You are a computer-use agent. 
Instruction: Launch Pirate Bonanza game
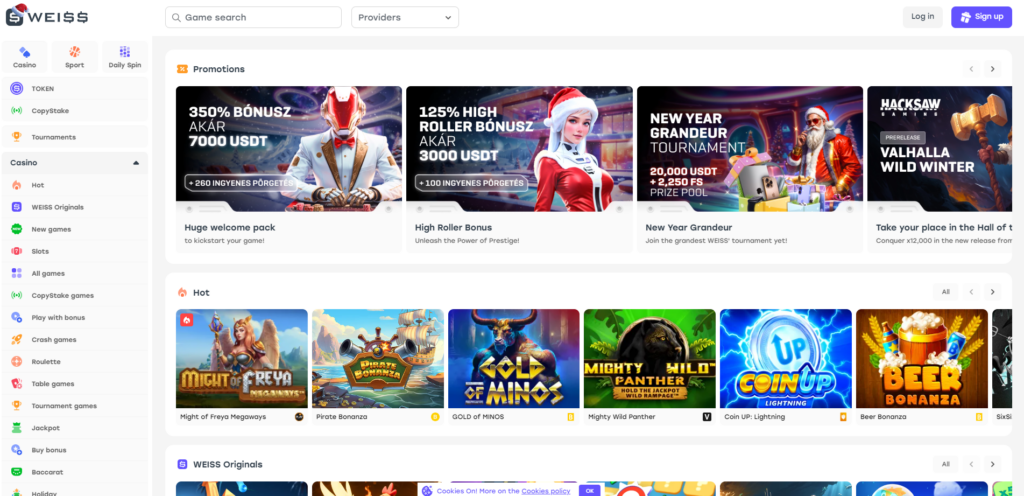(377, 359)
